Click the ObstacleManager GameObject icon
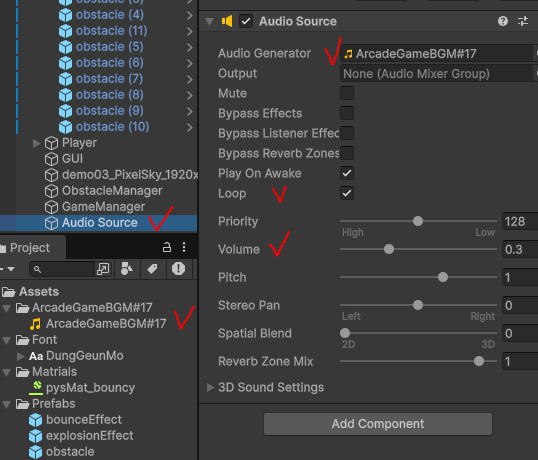The image size is (538, 460). coord(51,191)
